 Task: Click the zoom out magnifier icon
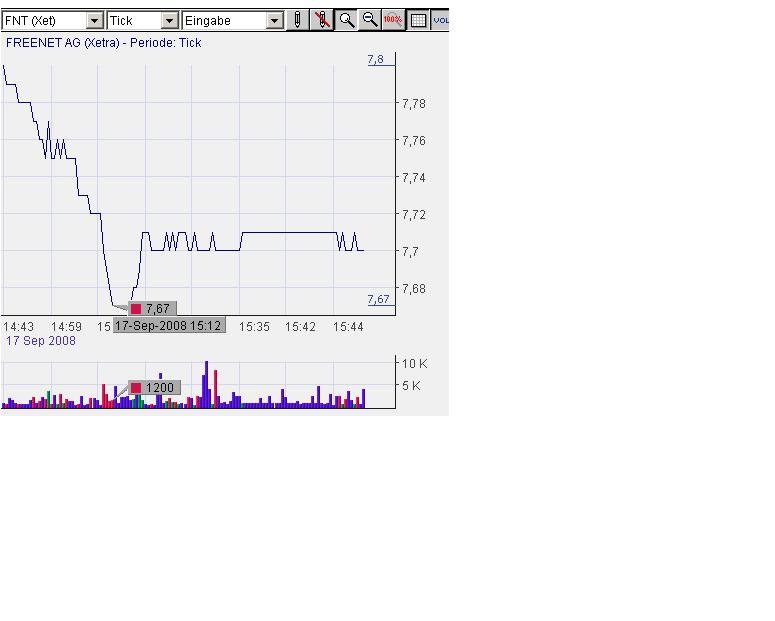click(x=369, y=20)
